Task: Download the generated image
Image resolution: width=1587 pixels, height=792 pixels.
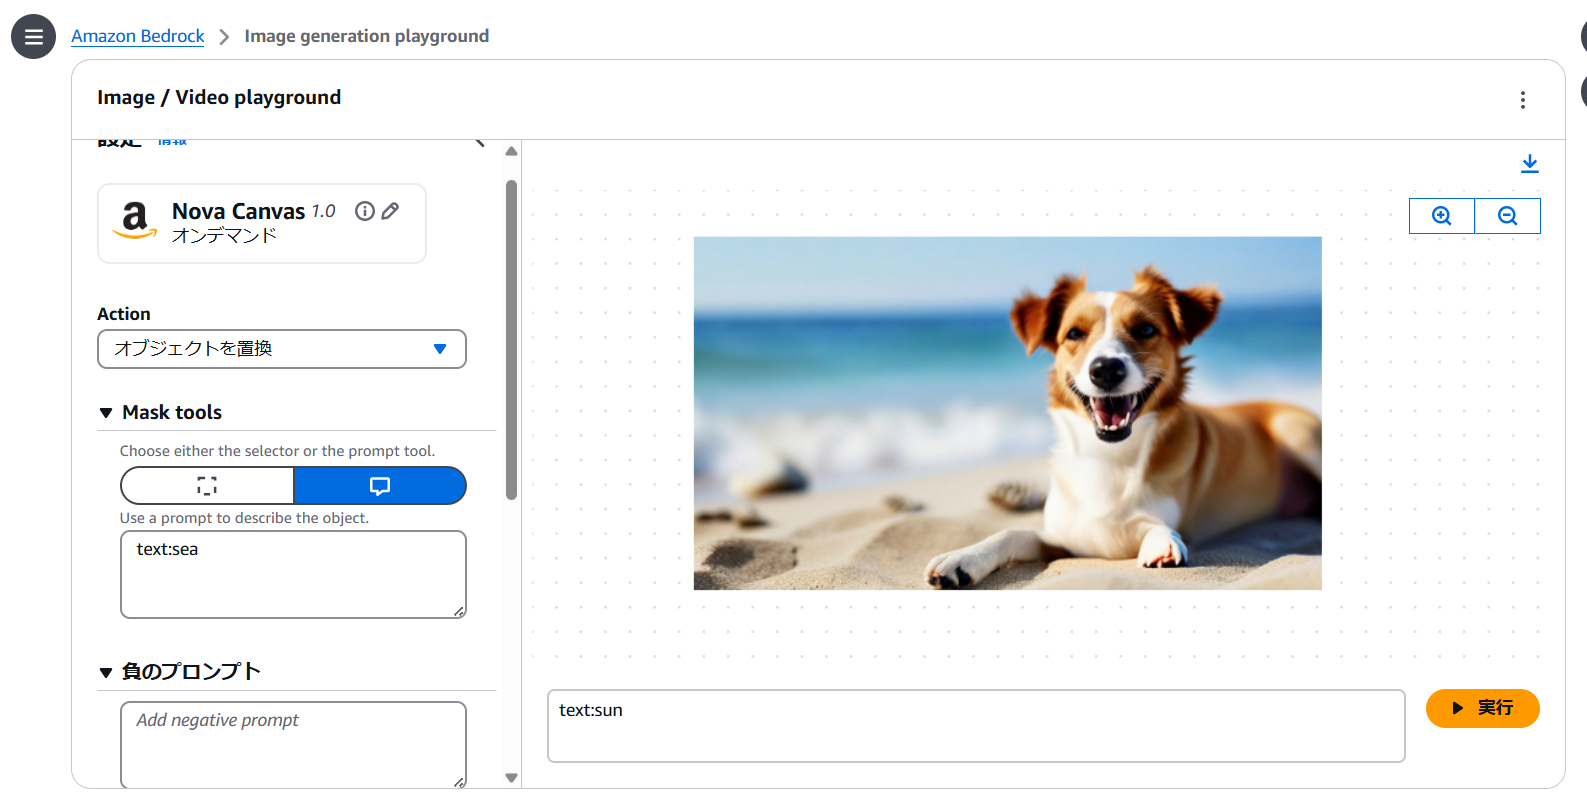Action: tap(1529, 164)
